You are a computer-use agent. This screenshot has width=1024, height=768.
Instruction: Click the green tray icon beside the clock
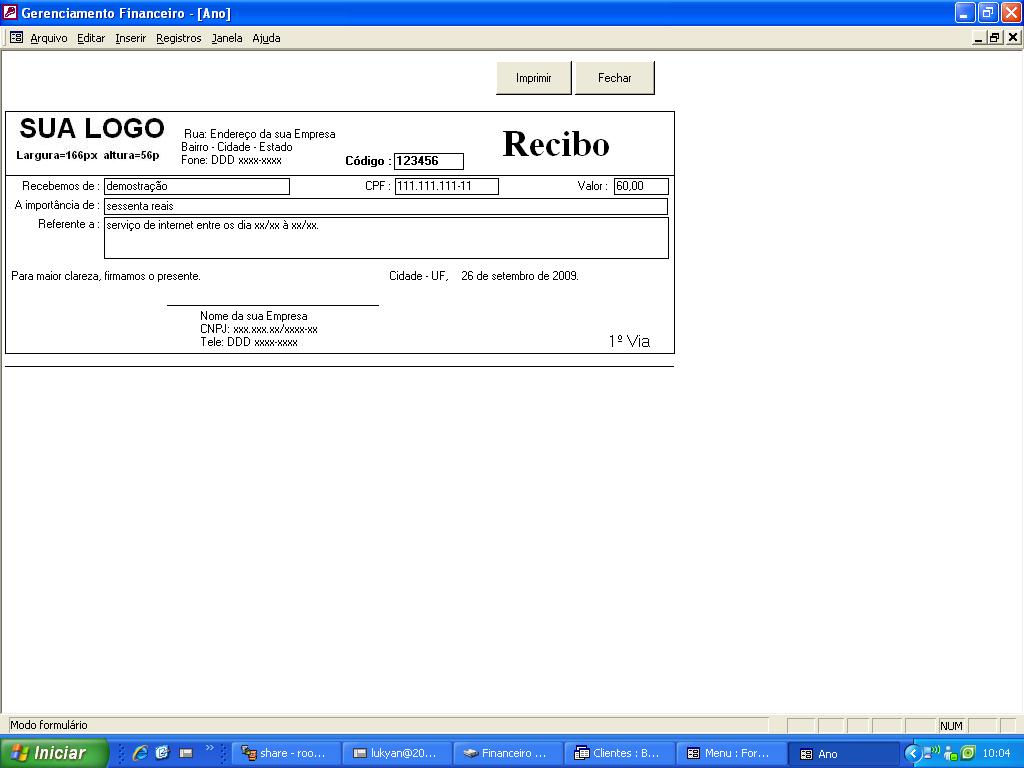tap(968, 753)
